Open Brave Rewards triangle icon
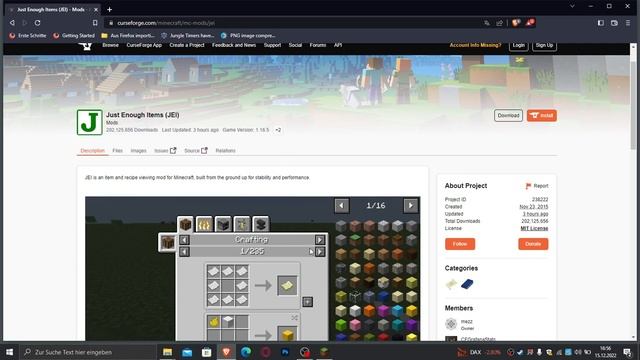 pyautogui.click(x=530, y=23)
